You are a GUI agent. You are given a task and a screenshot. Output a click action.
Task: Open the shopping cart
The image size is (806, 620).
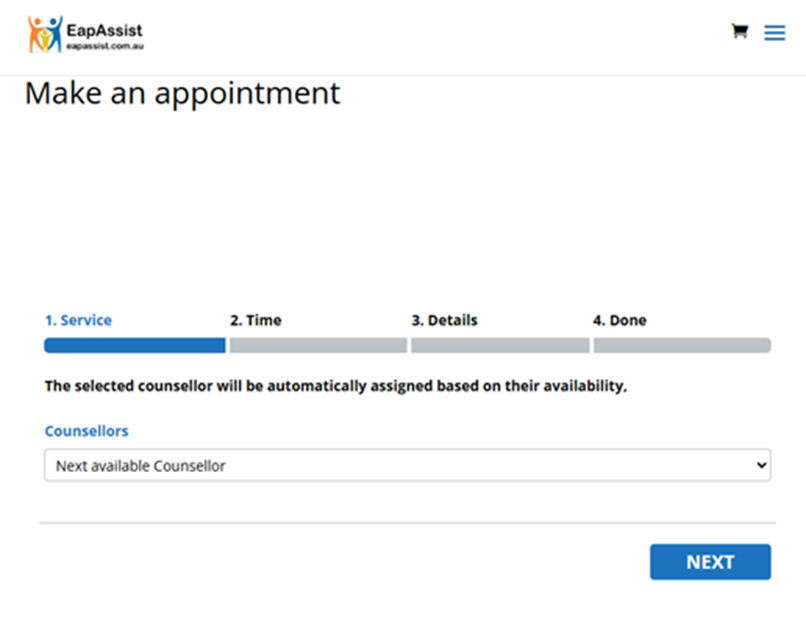740,31
